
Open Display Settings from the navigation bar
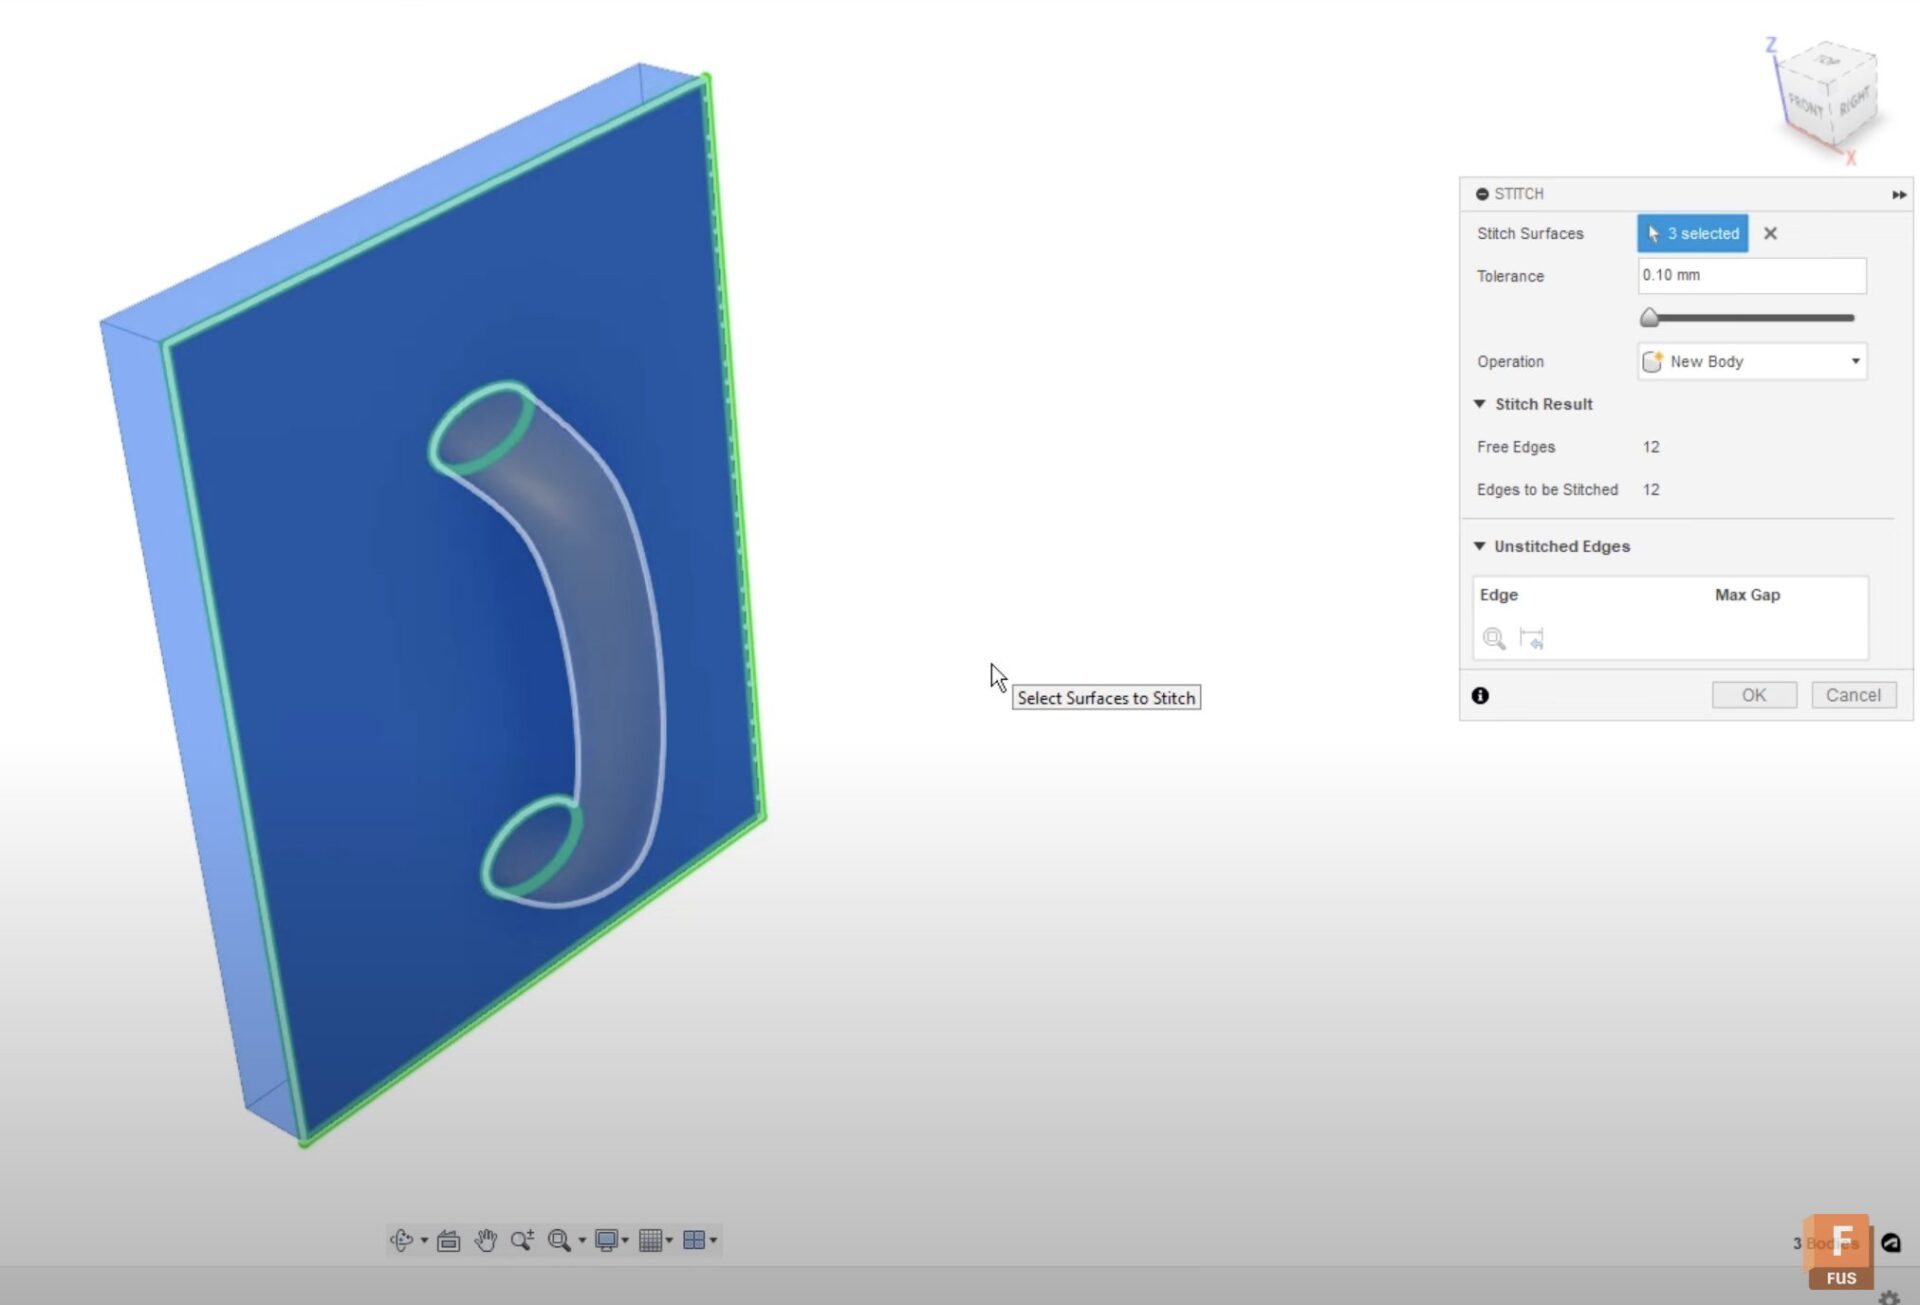[608, 1240]
